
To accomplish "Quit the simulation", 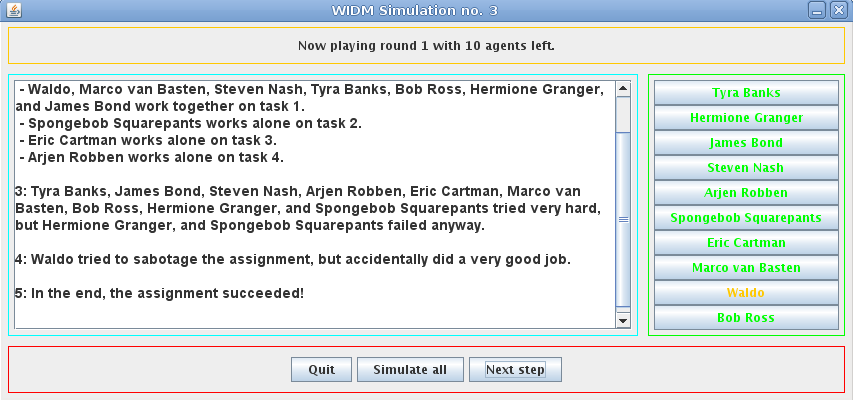I will click(322, 370).
